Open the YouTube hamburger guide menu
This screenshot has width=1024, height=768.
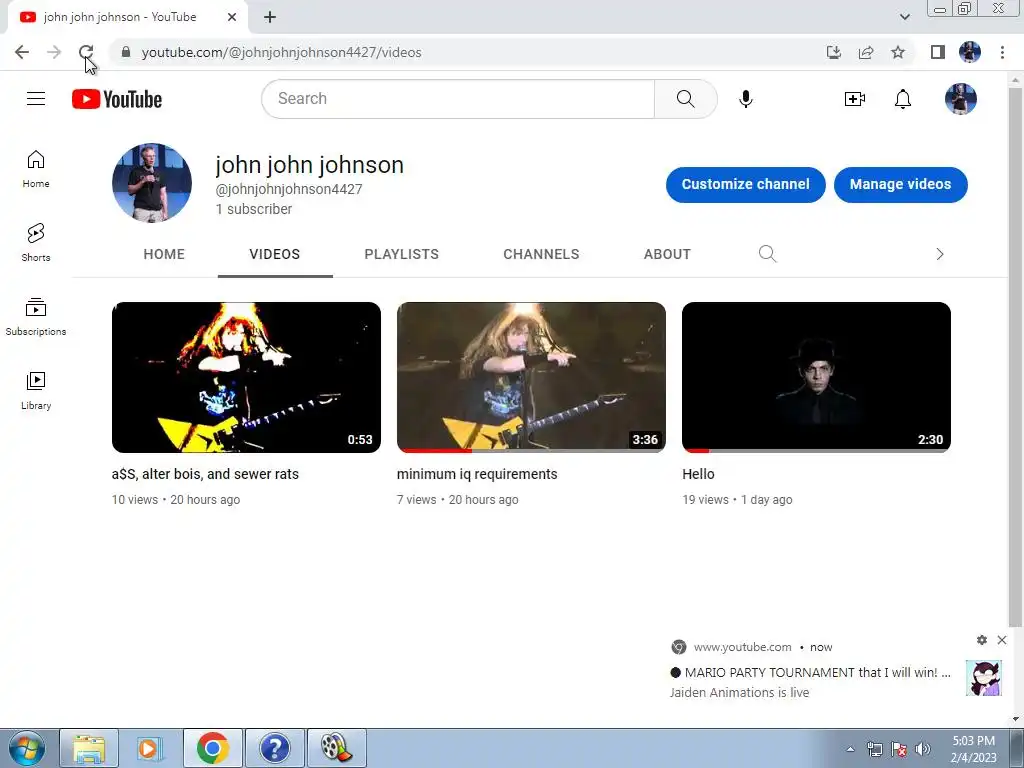tap(36, 99)
